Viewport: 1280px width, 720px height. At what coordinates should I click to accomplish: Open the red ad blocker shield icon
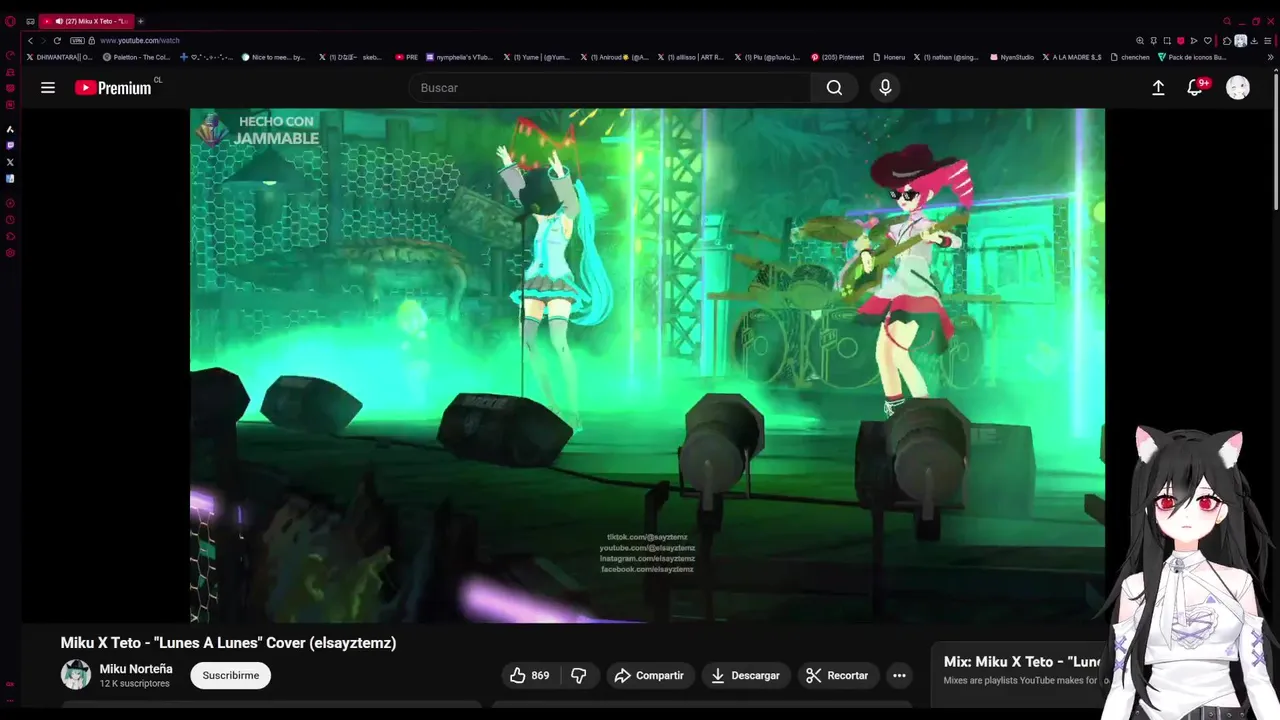(1181, 41)
